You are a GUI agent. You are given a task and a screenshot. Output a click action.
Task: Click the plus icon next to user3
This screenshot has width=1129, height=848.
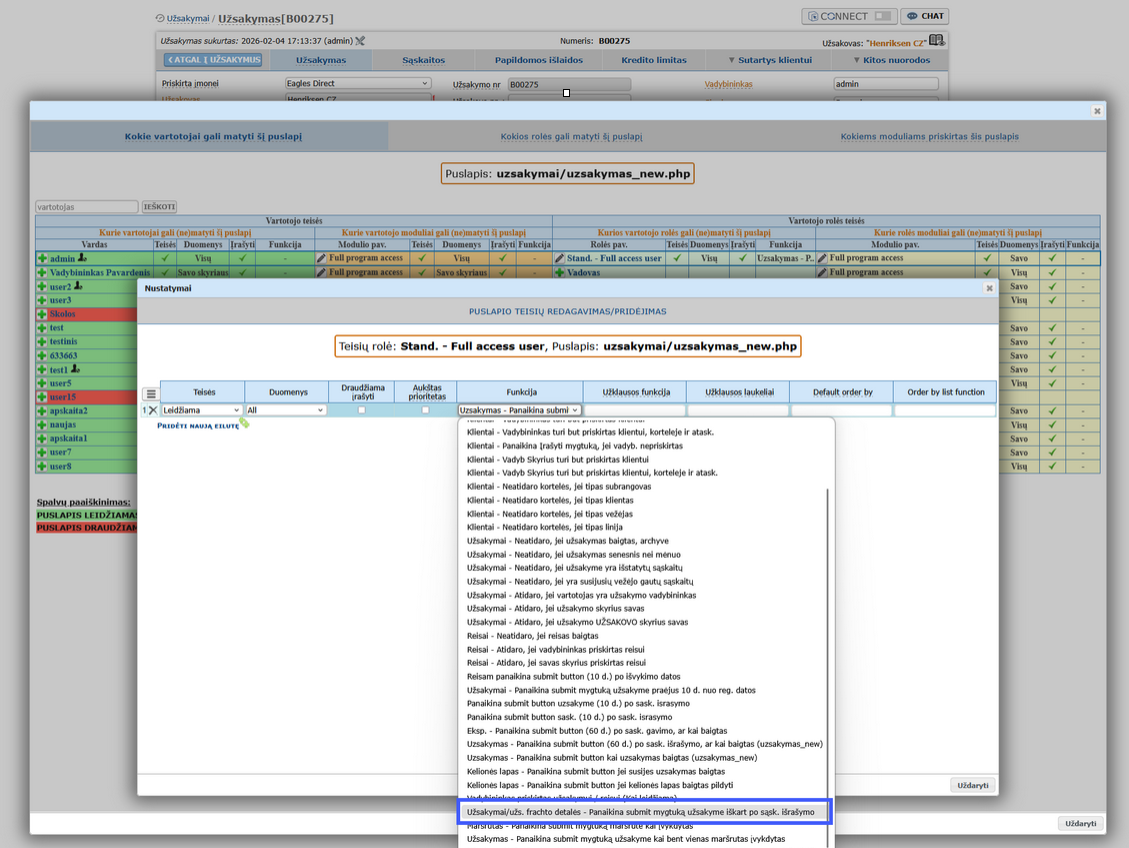click(42, 300)
